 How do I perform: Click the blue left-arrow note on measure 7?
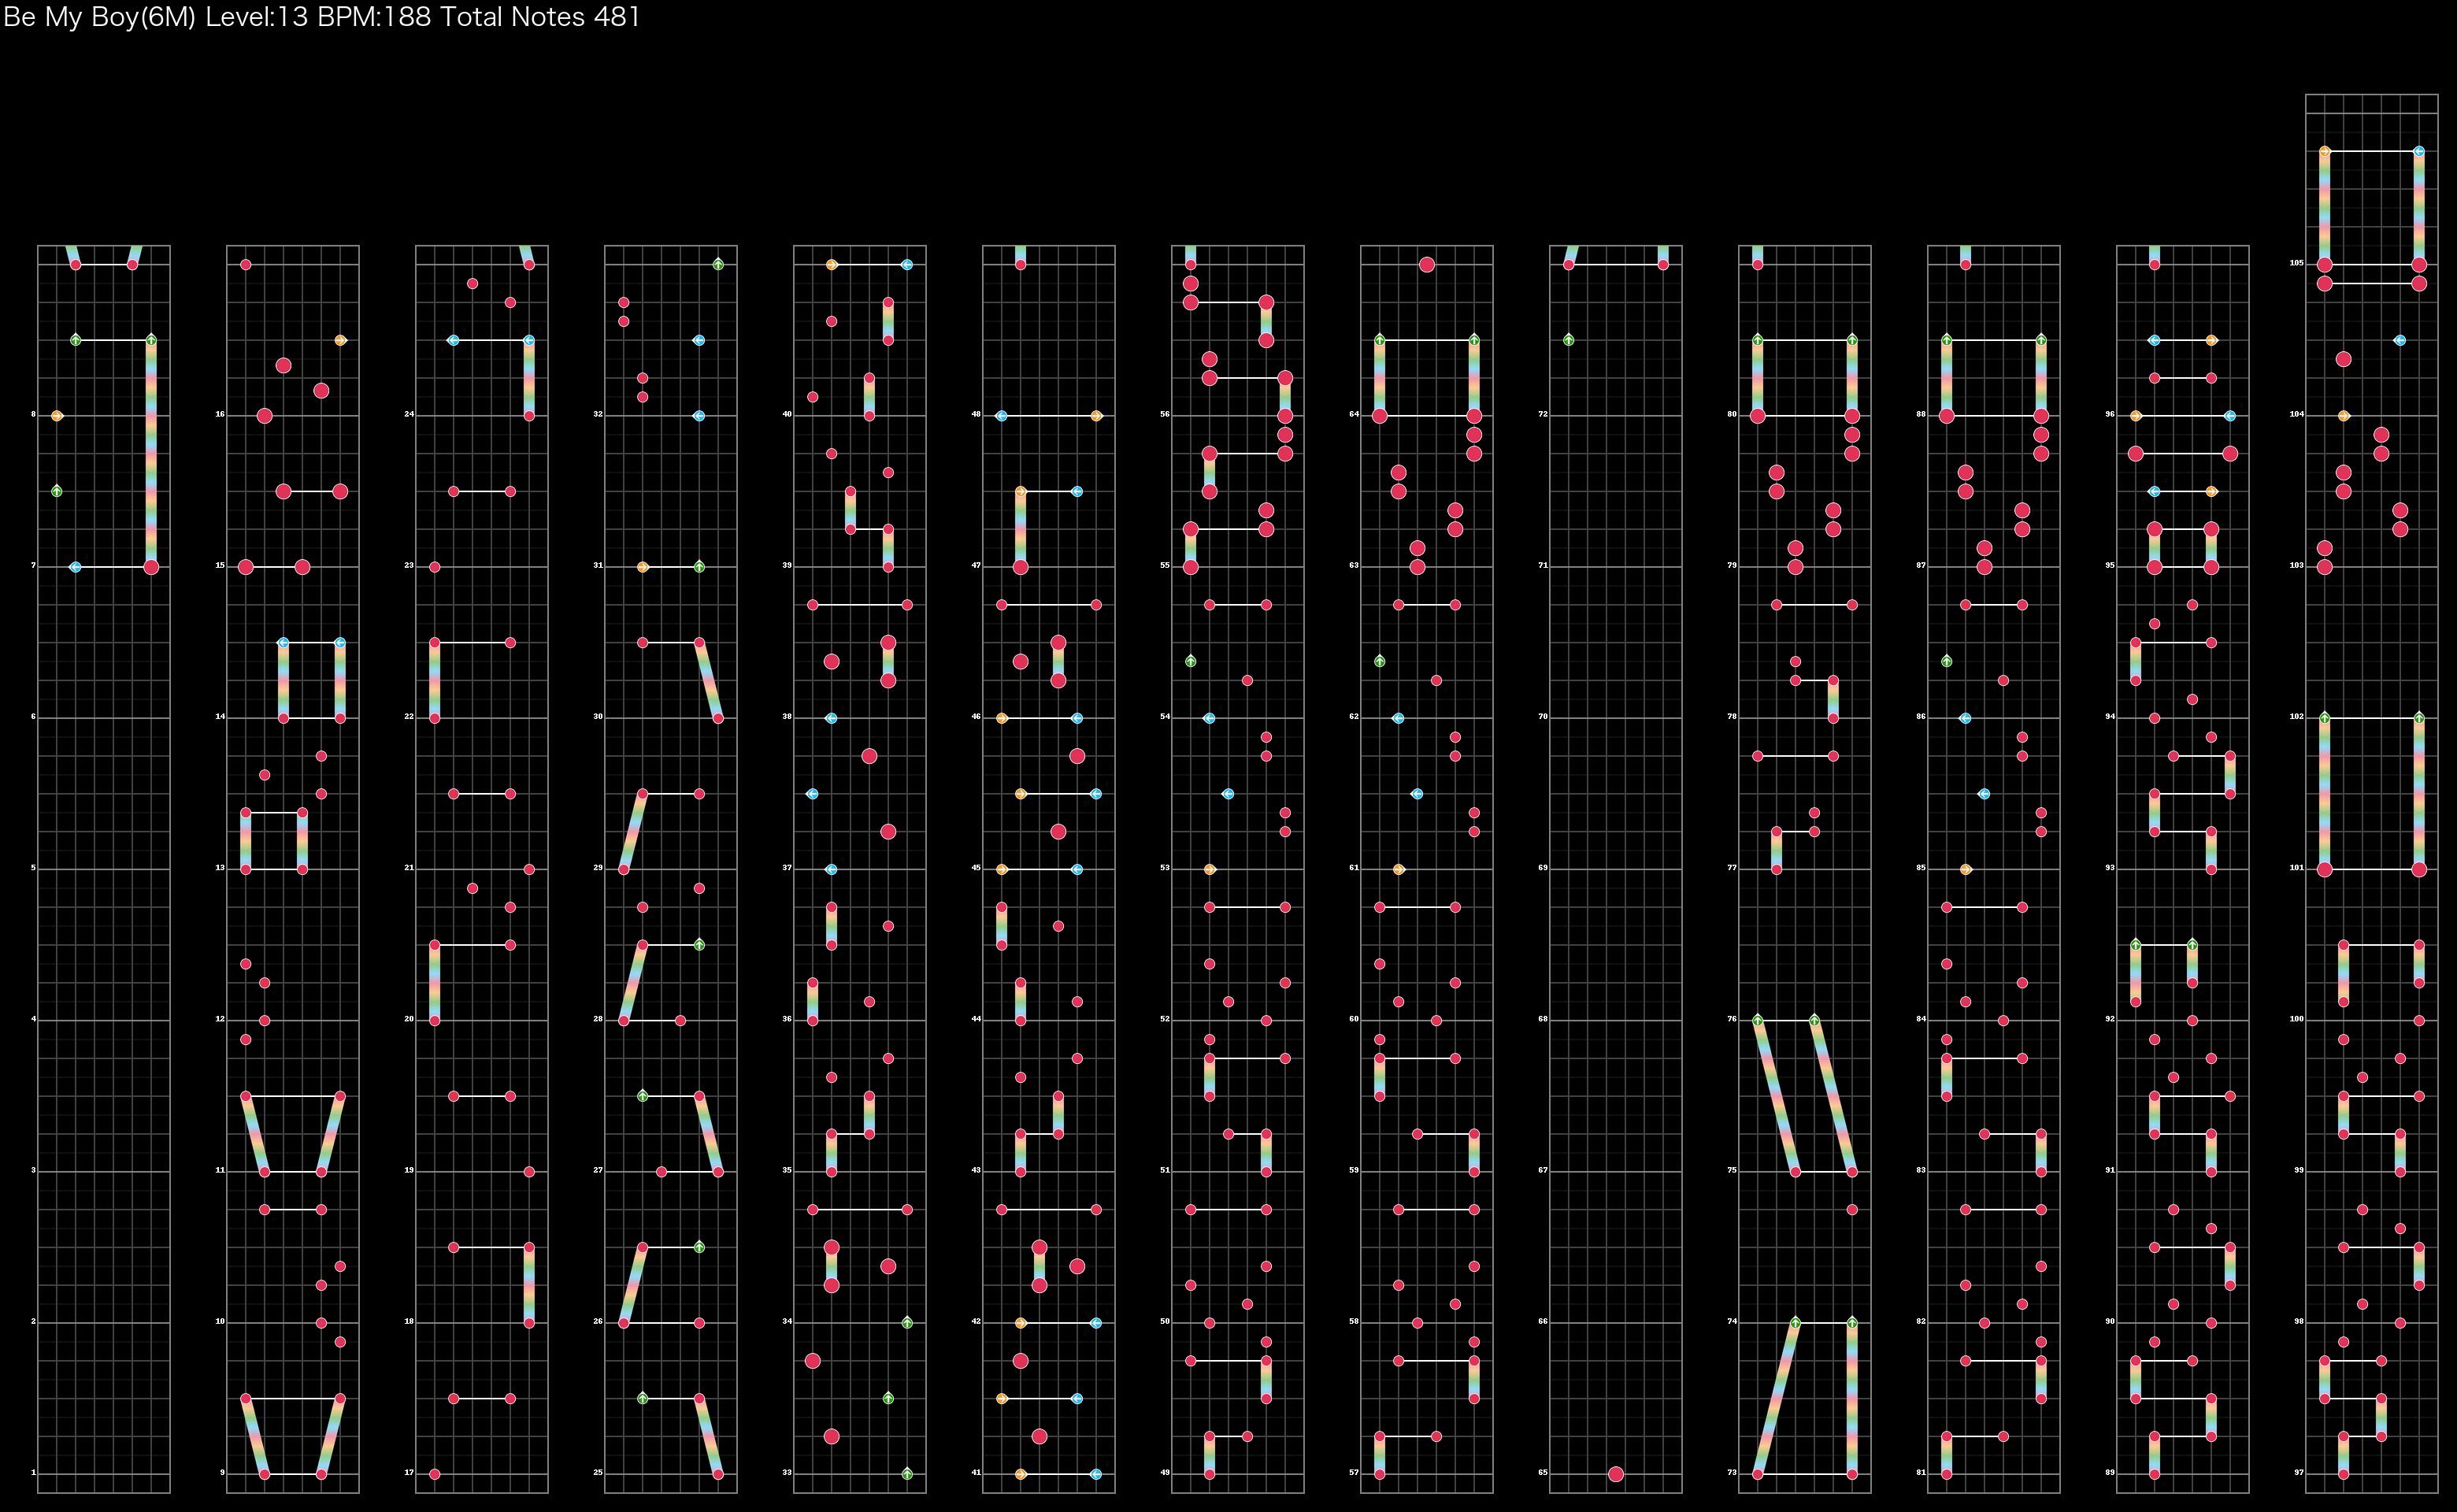75,567
